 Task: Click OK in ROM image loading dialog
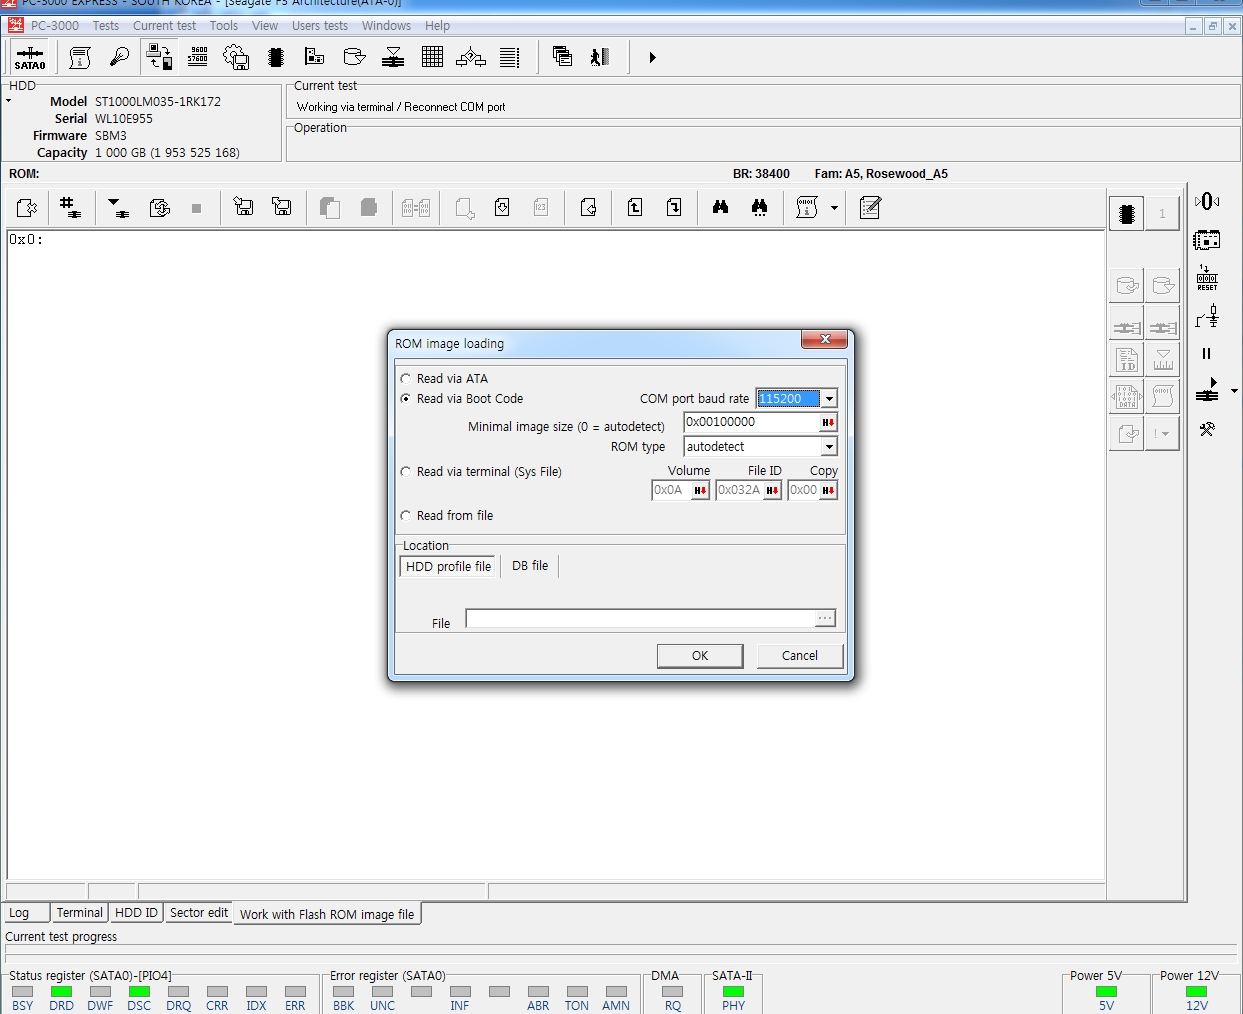pyautogui.click(x=700, y=656)
